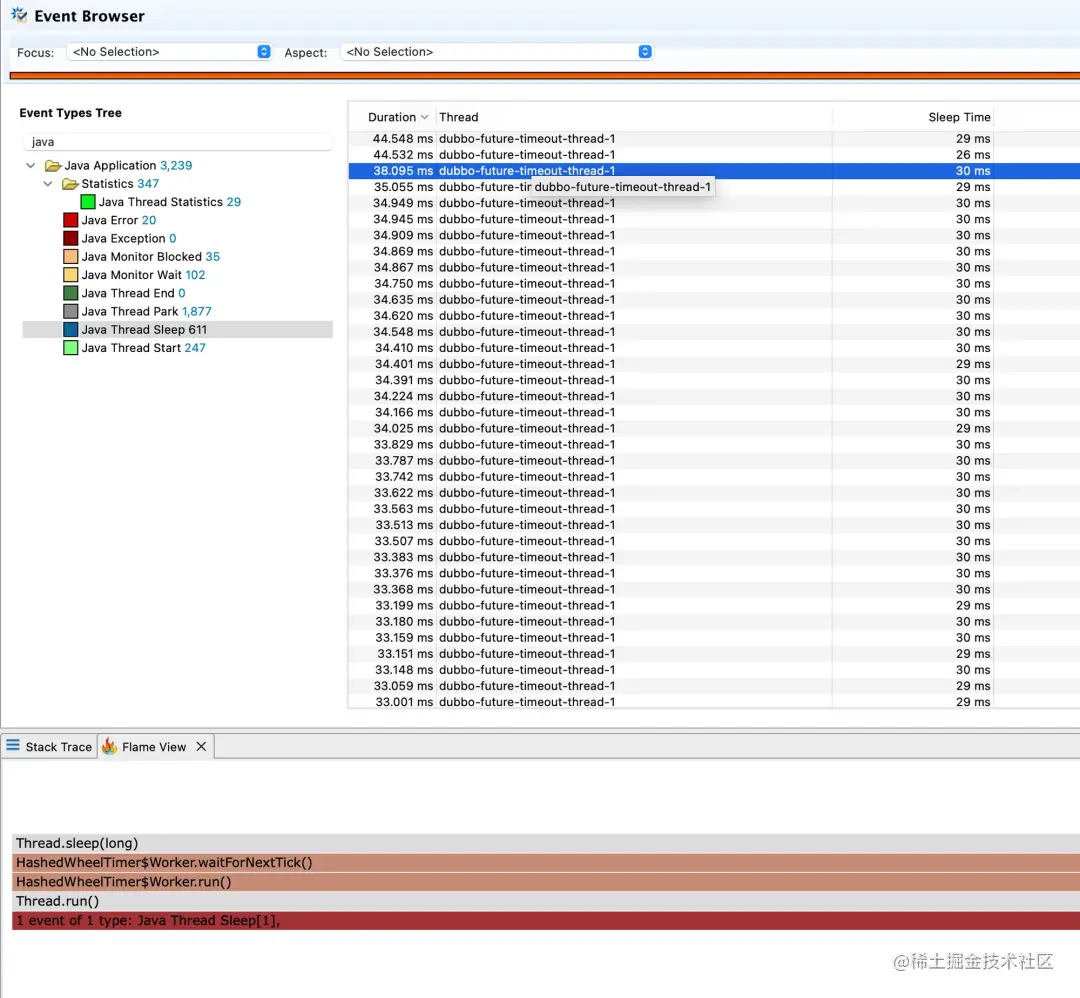Sort by the Sleep Time column header
1080x998 pixels.
[x=913, y=117]
